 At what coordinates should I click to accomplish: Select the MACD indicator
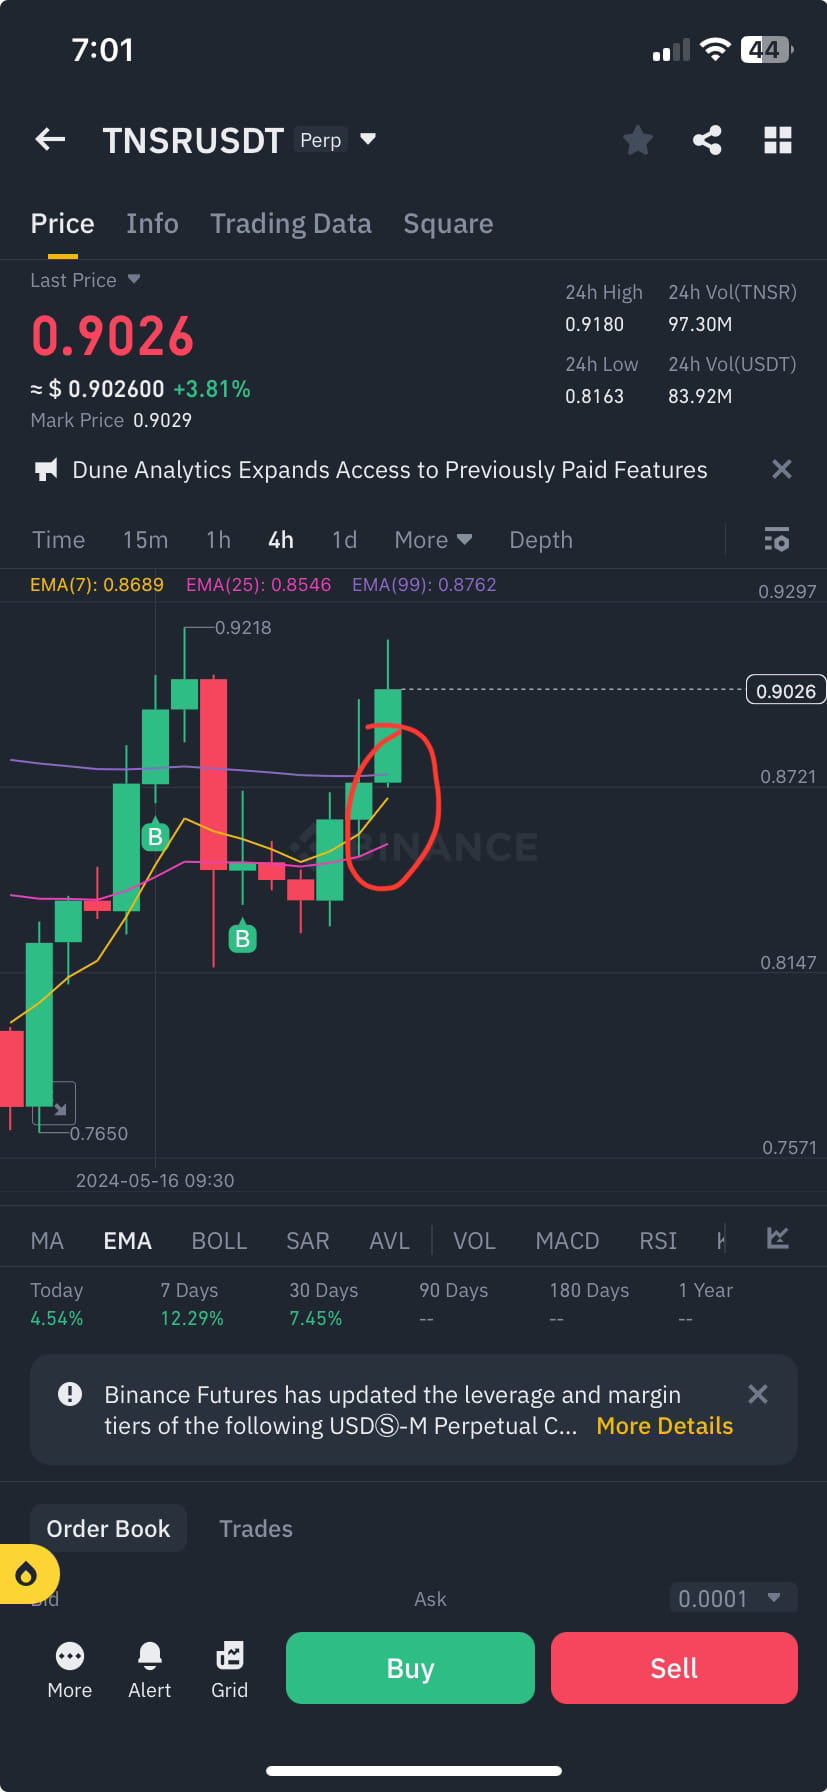click(567, 1240)
